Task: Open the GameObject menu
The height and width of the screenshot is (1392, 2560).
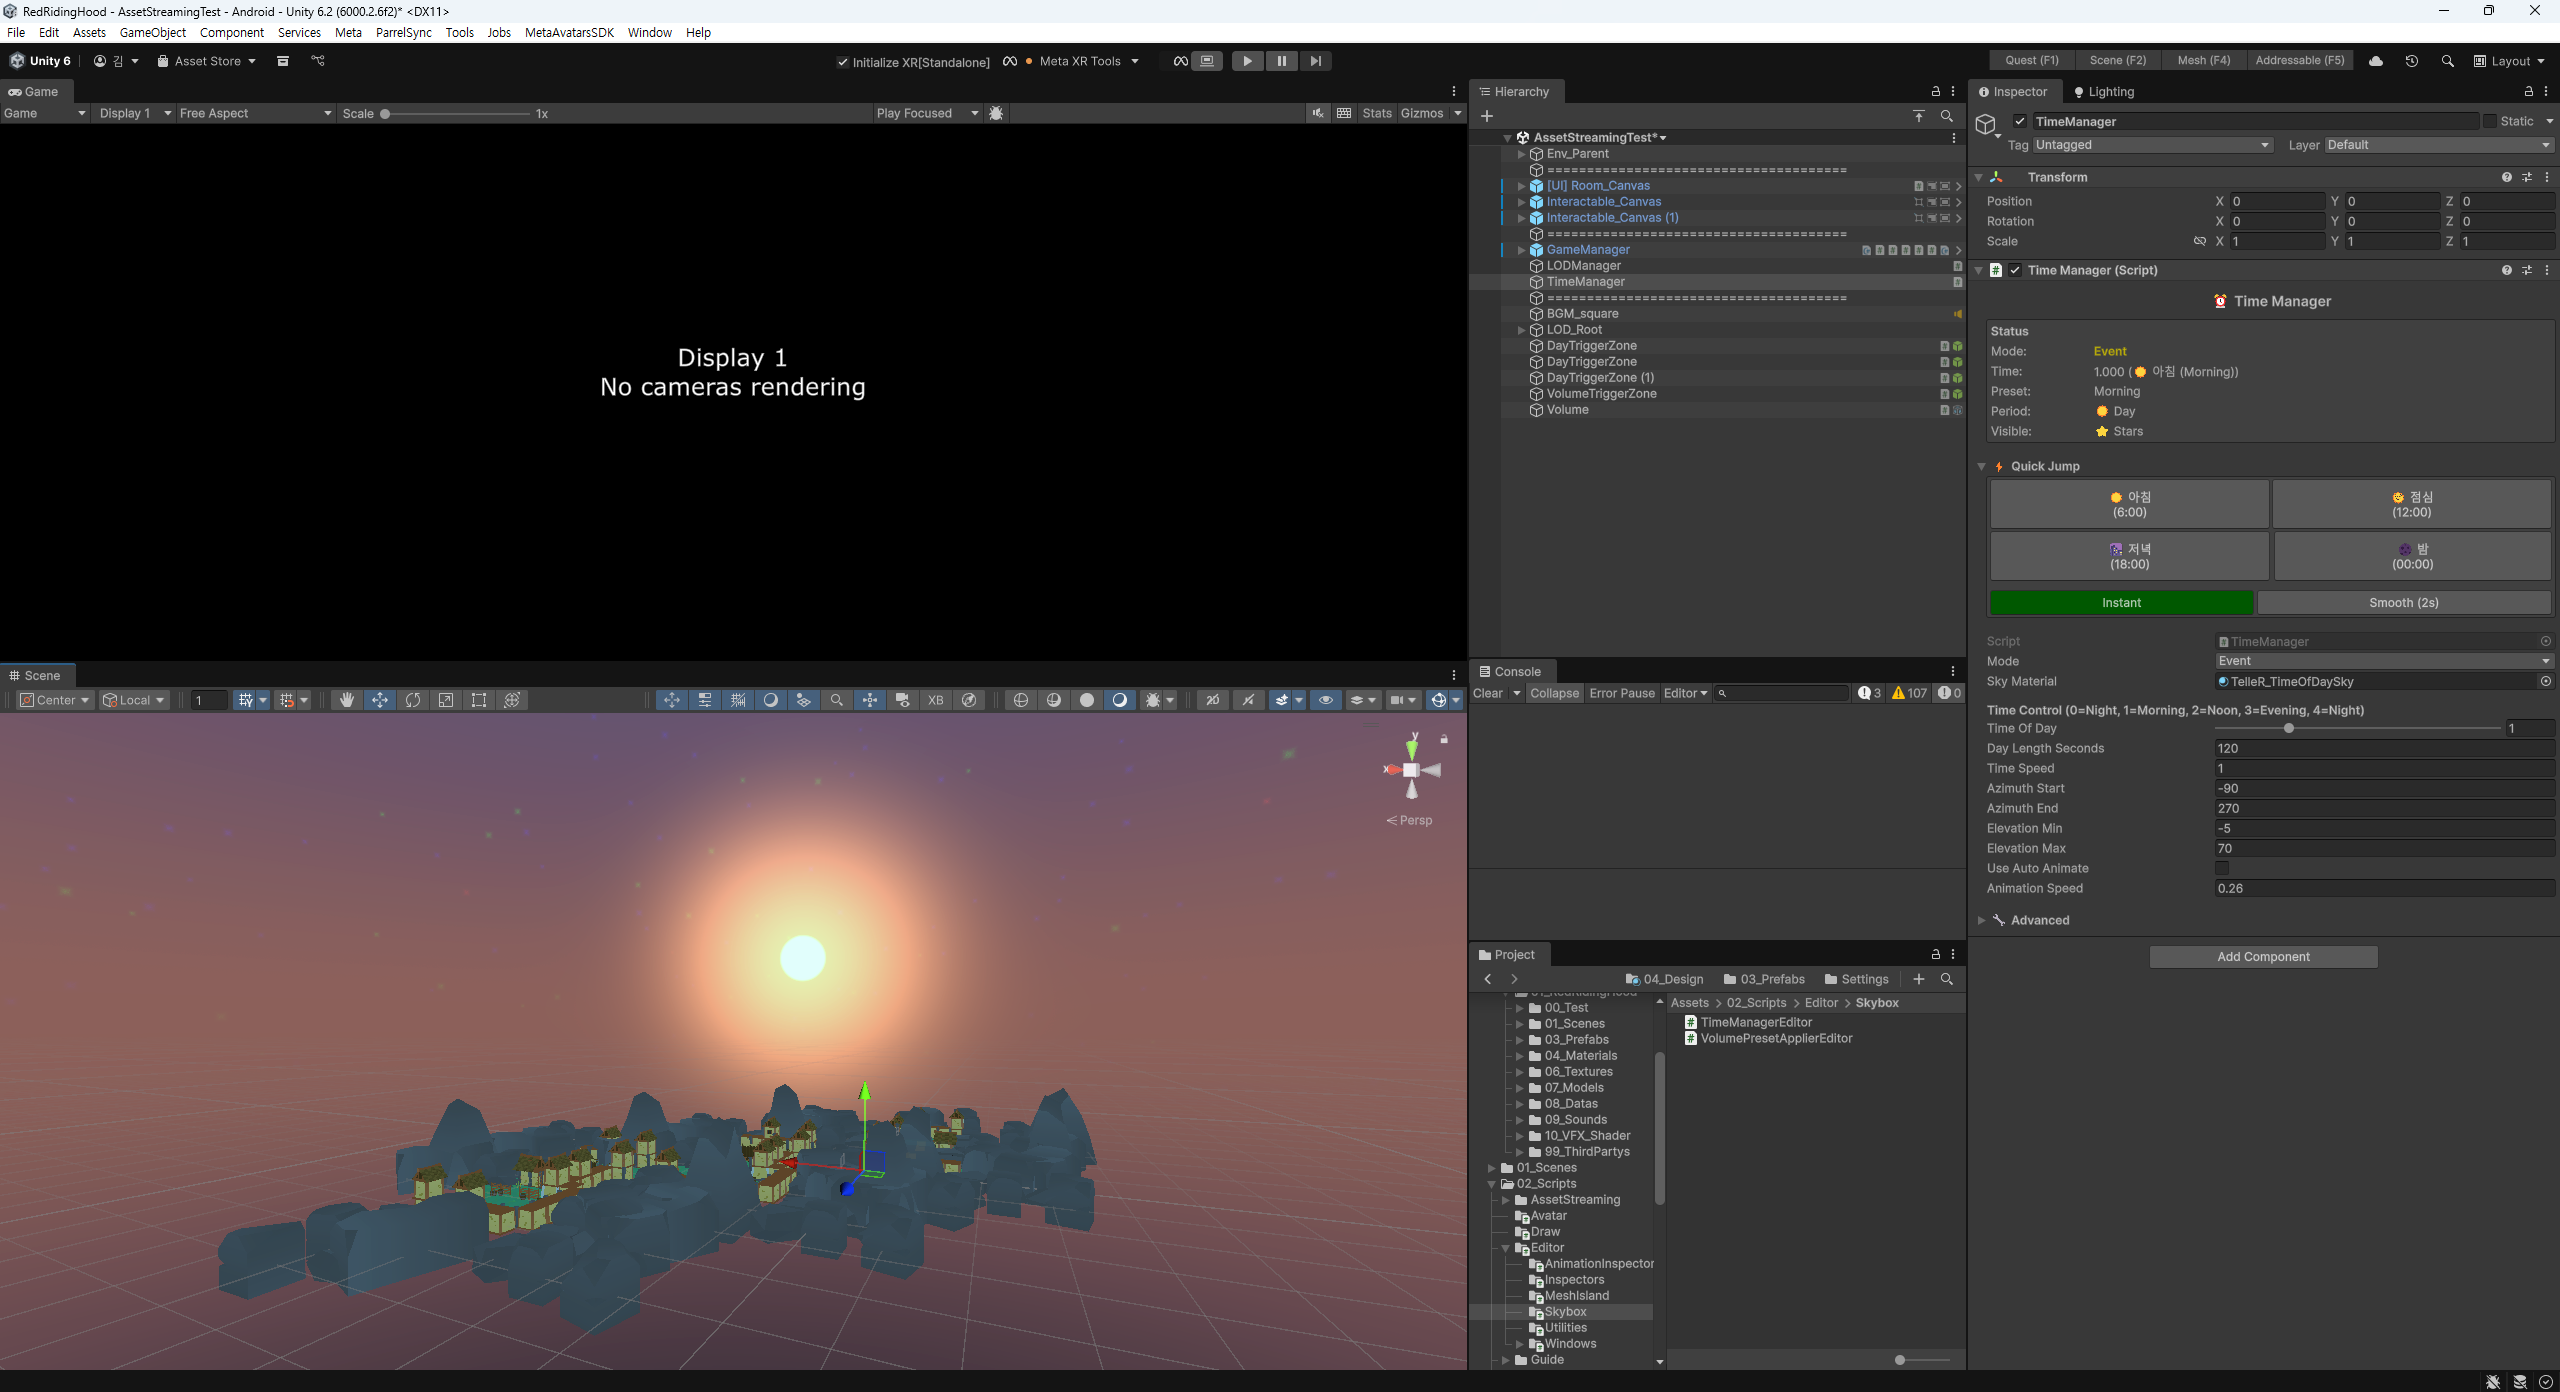Action: coord(152,32)
